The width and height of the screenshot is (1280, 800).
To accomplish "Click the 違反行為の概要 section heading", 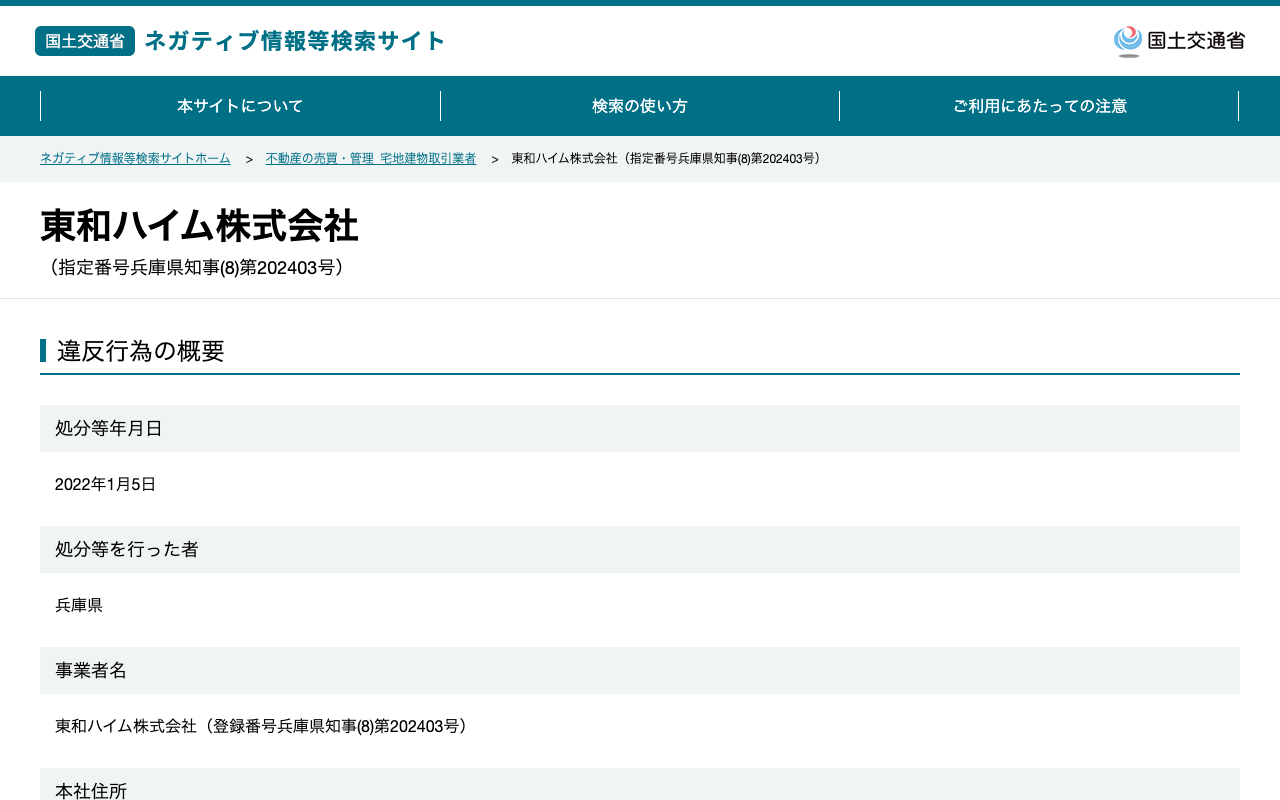I will 141,351.
